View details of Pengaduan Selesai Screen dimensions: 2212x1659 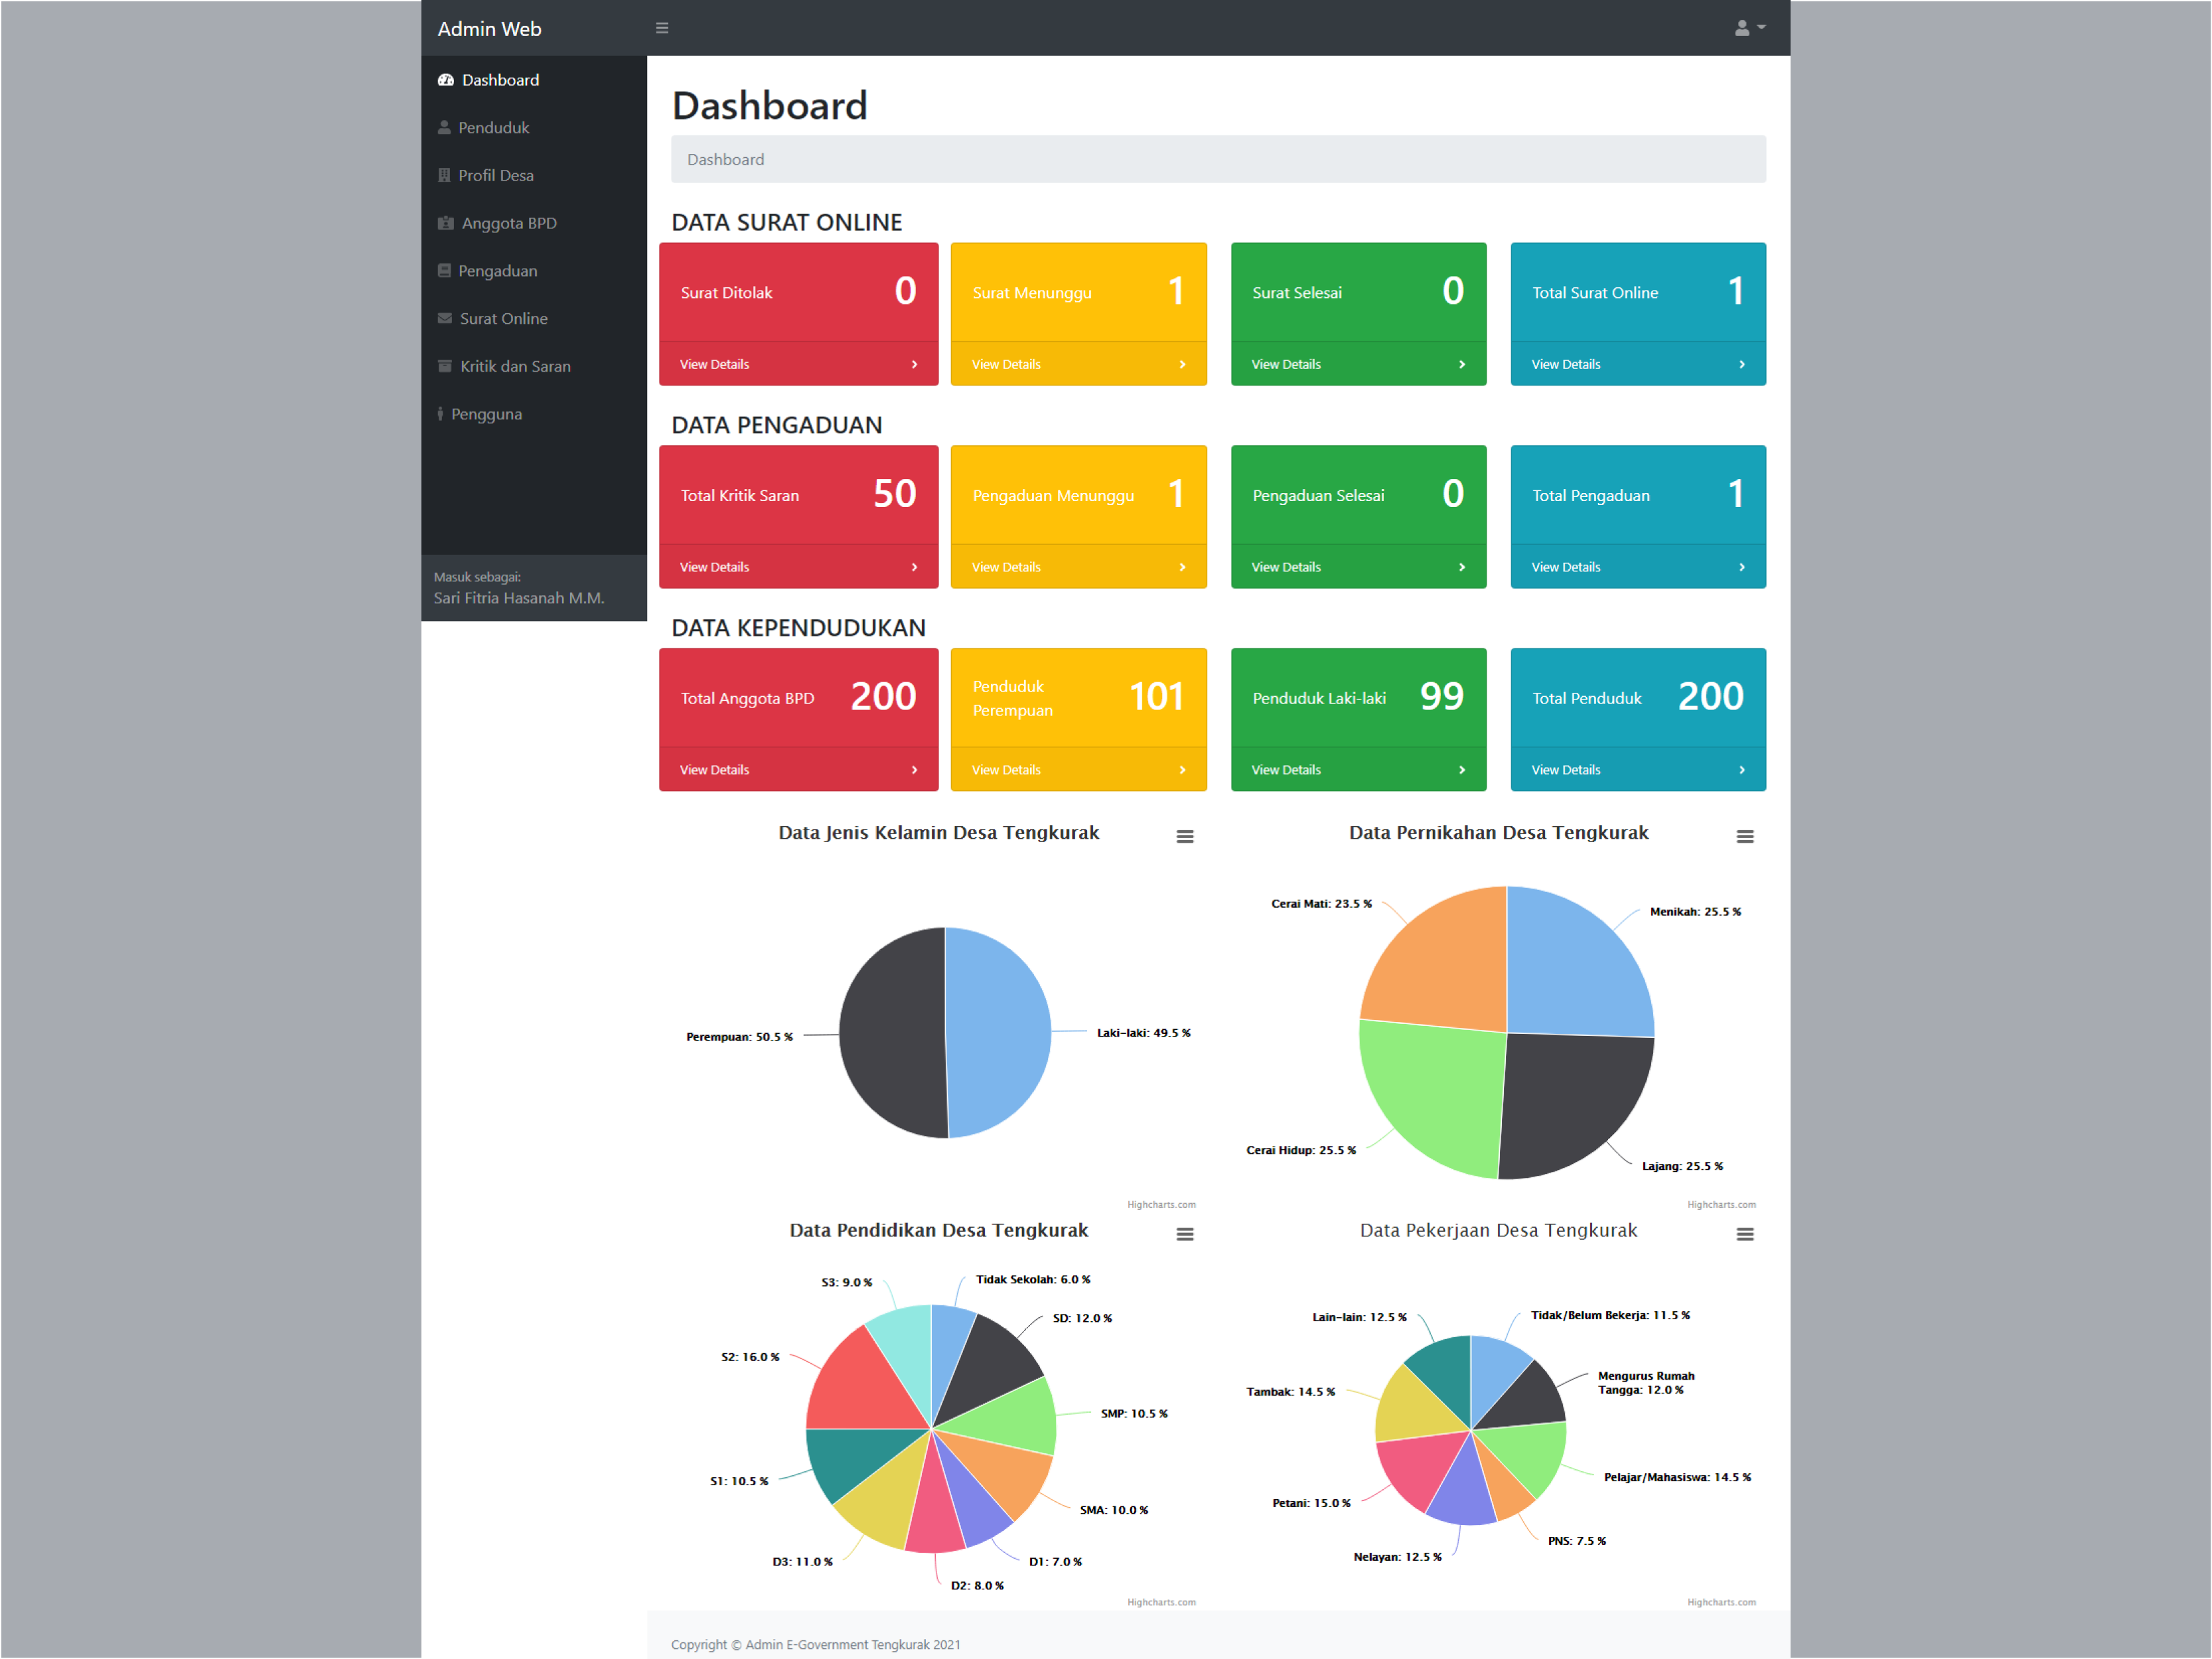1287,568
